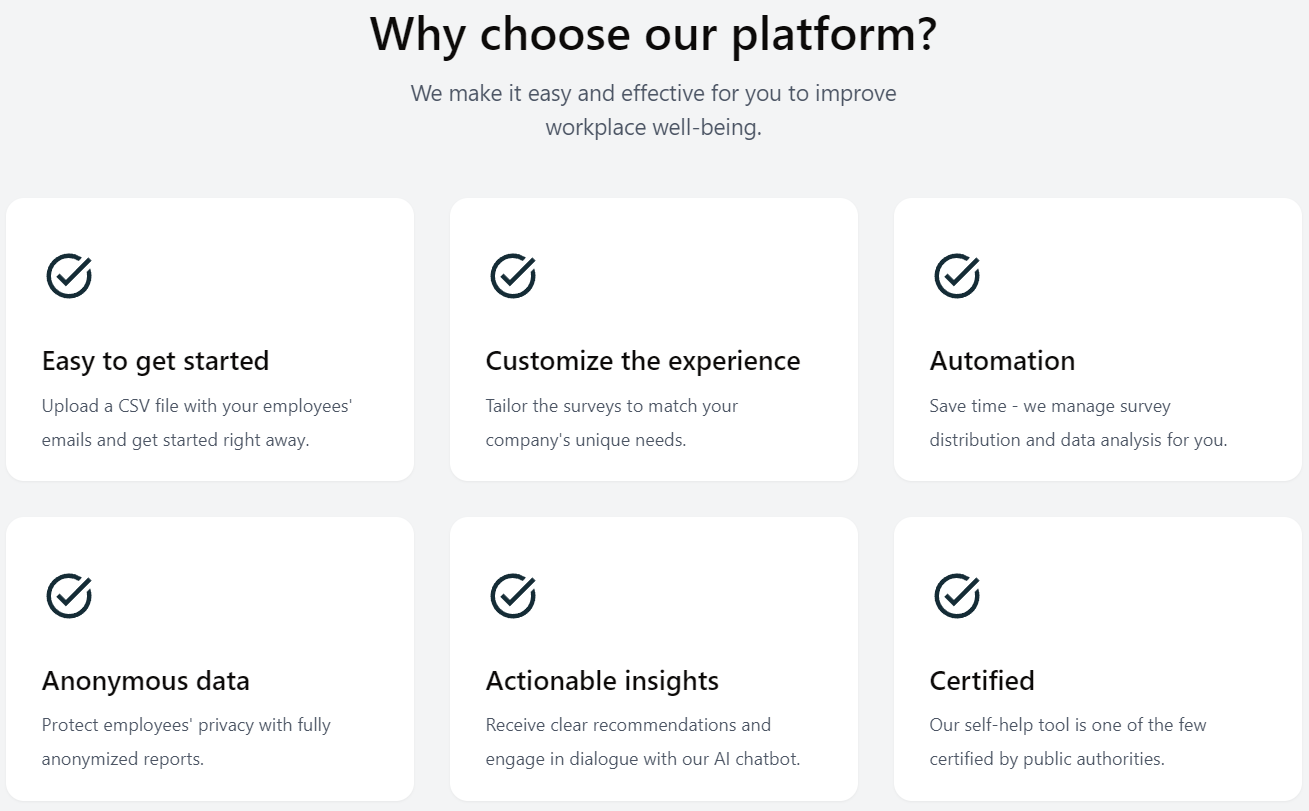Screen dimensions: 1309x811
Task: Click the Save time survey distribution description
Action: (x=1078, y=423)
